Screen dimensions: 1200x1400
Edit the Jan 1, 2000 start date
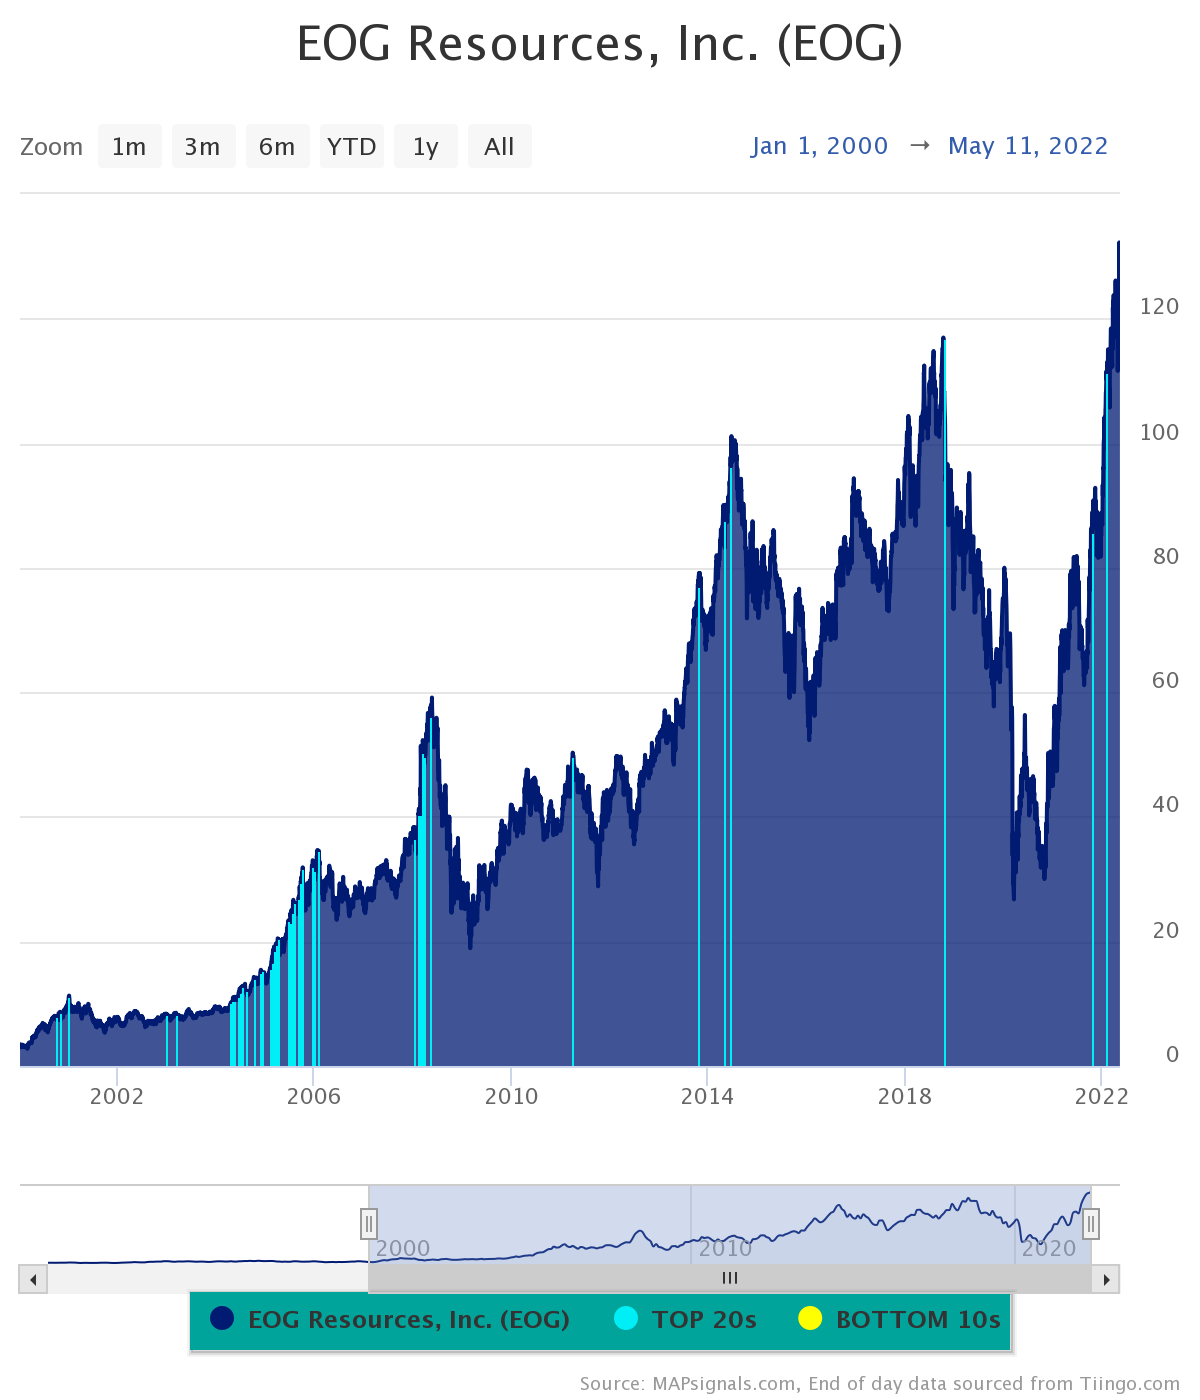820,146
